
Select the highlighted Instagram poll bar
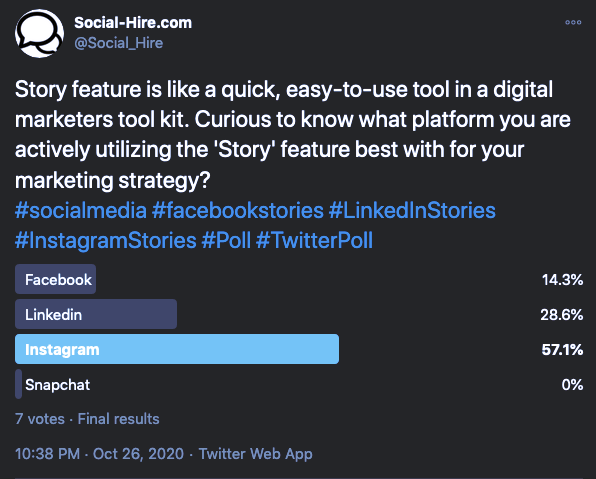[x=177, y=349]
